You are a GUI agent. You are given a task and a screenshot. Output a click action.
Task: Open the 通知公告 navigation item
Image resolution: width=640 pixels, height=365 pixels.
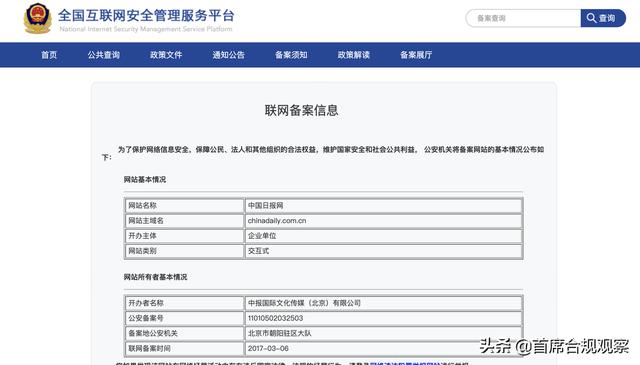[229, 55]
